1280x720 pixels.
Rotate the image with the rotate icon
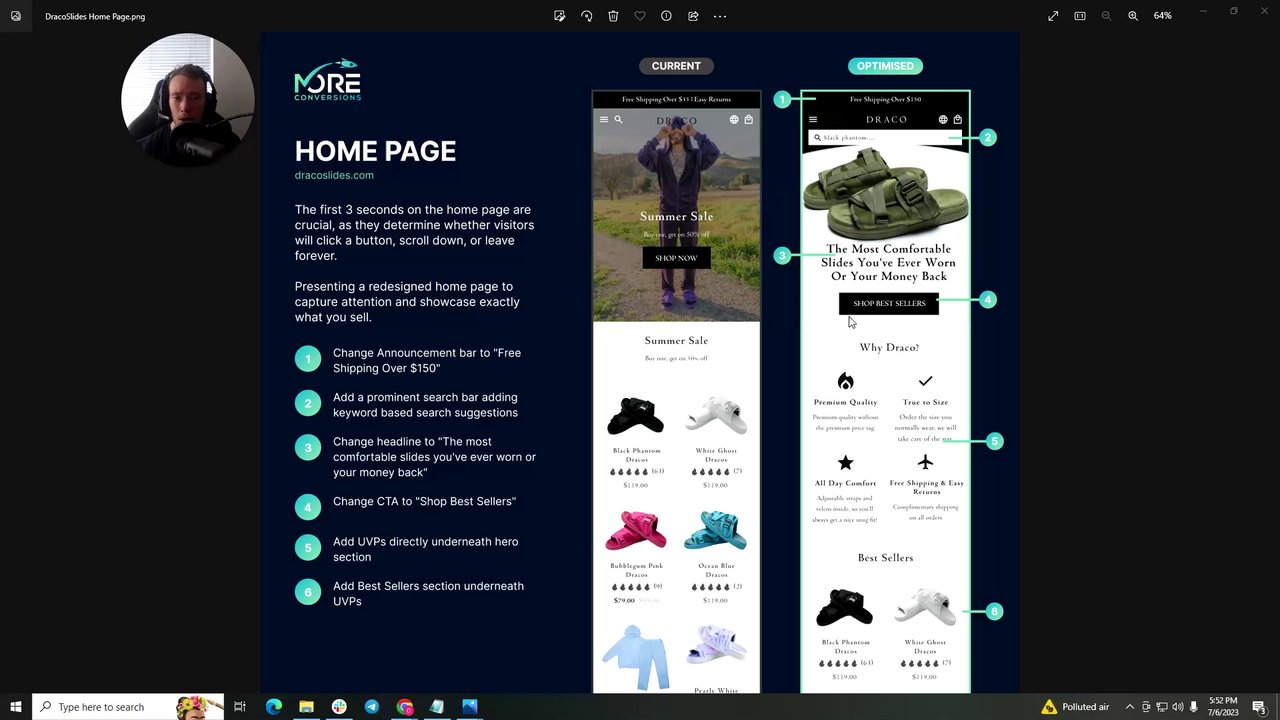[x=587, y=16]
